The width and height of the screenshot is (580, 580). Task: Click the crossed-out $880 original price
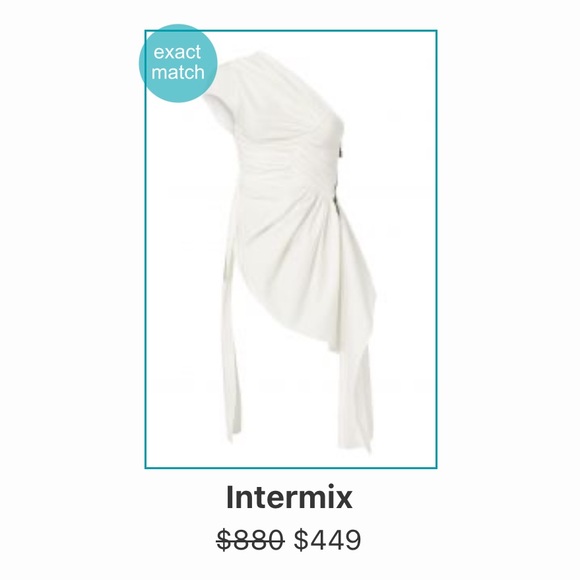(251, 540)
